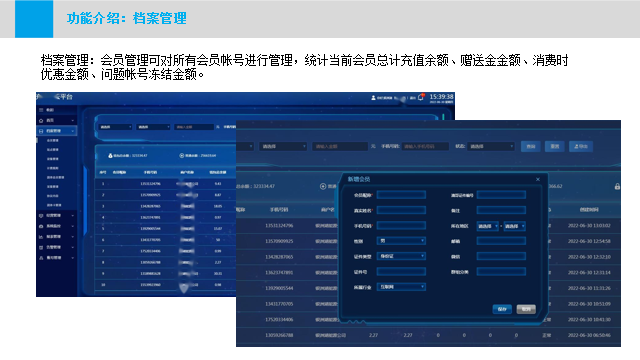Focus the 证件号 input field

tap(401, 272)
